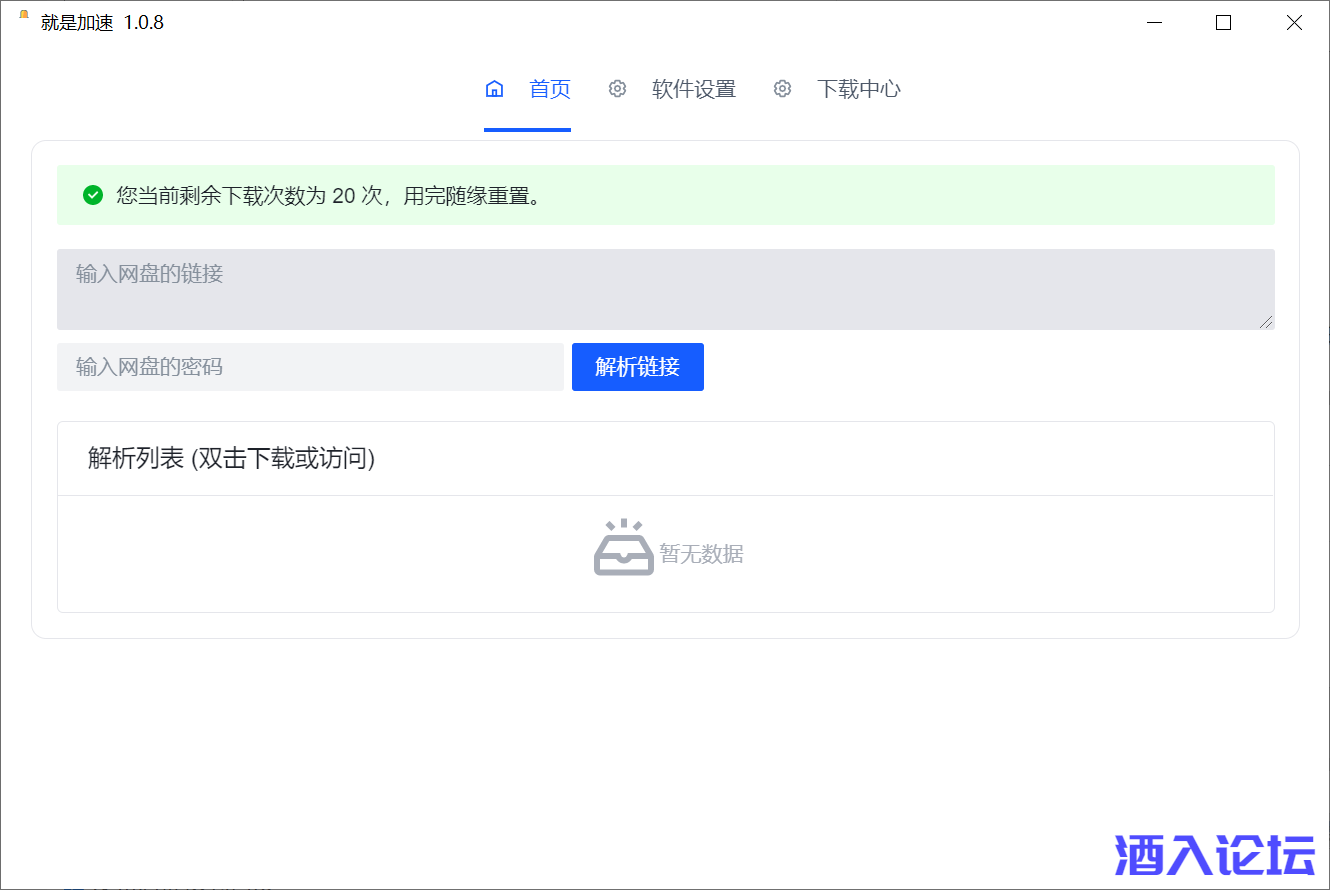Viewport: 1330px width, 890px height.
Task: Minimize the 就是加速 window
Action: 1154,23
